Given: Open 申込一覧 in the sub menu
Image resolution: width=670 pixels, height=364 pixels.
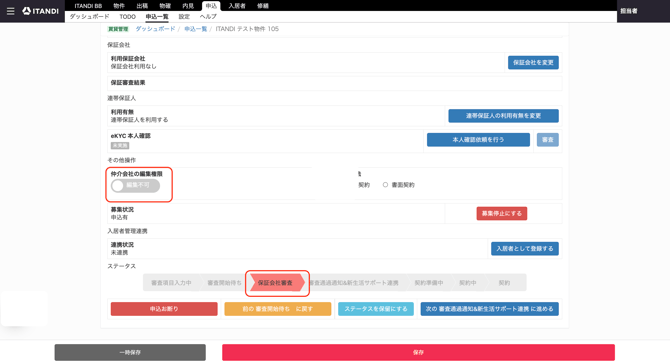Looking at the screenshot, I should pyautogui.click(x=157, y=17).
